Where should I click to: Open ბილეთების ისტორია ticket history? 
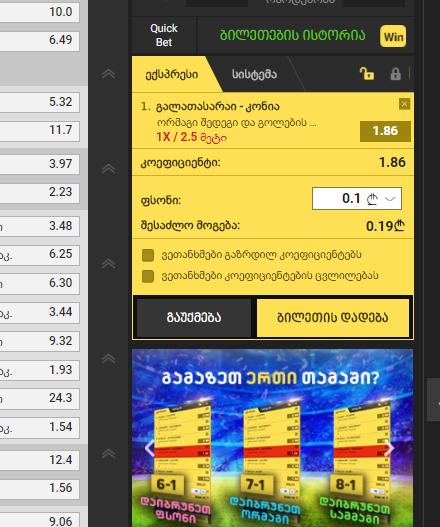tap(292, 35)
